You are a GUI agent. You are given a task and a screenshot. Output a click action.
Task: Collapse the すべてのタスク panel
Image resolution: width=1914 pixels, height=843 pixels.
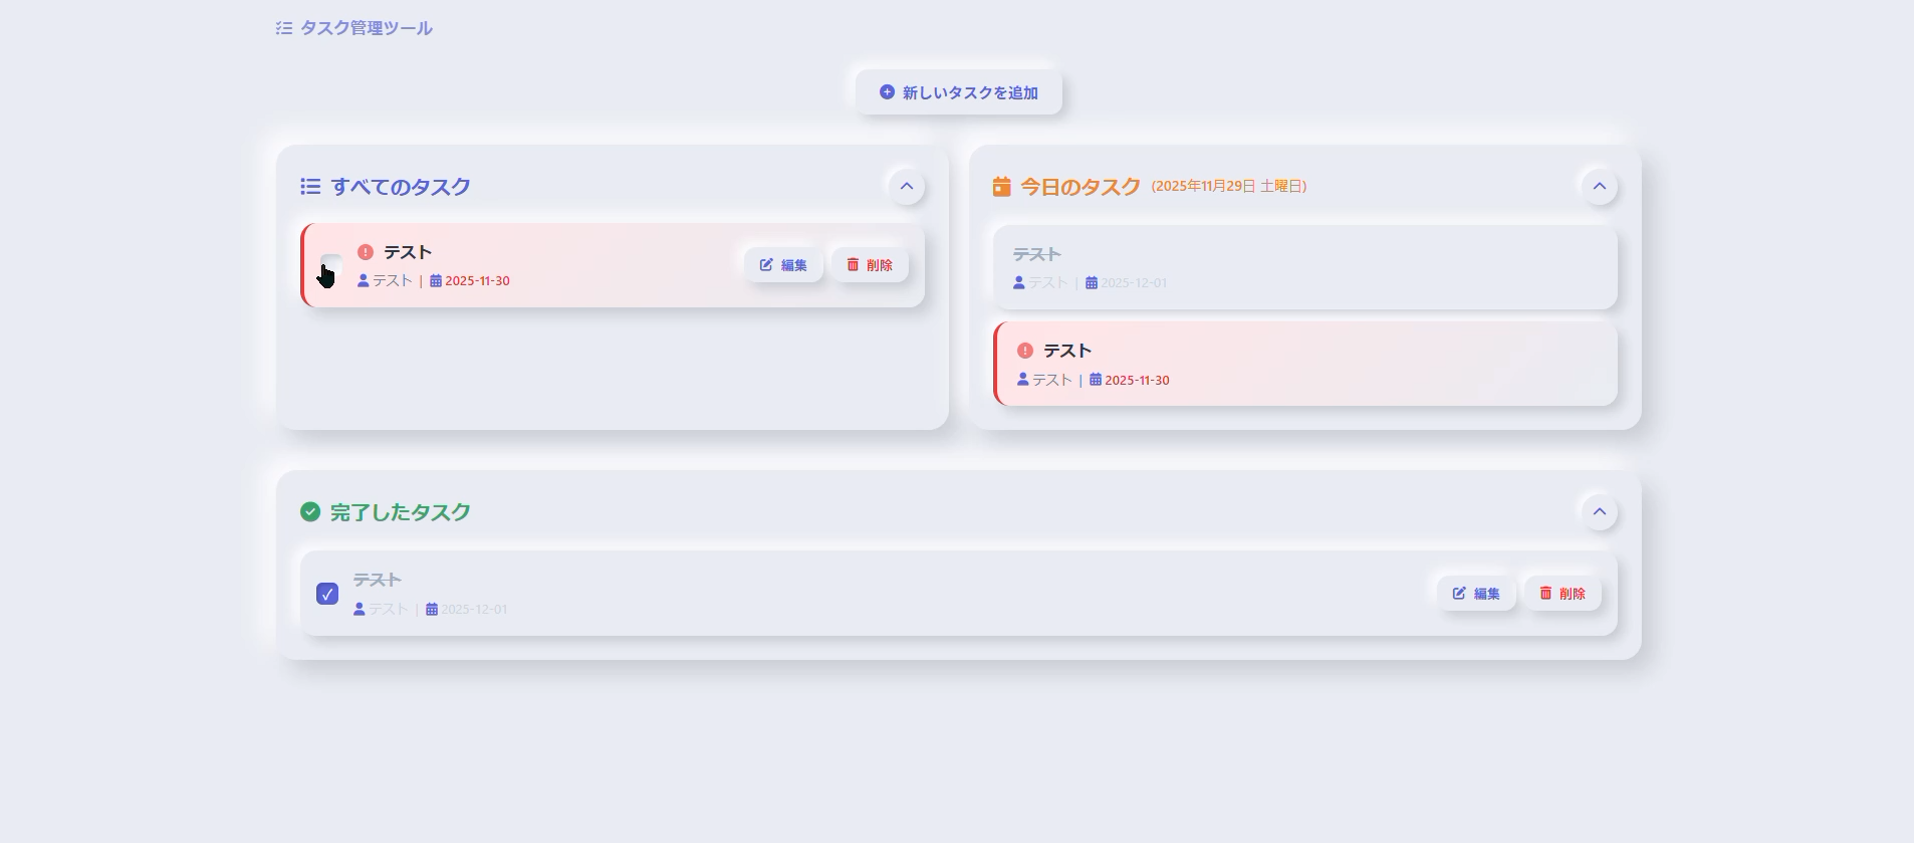tap(906, 187)
